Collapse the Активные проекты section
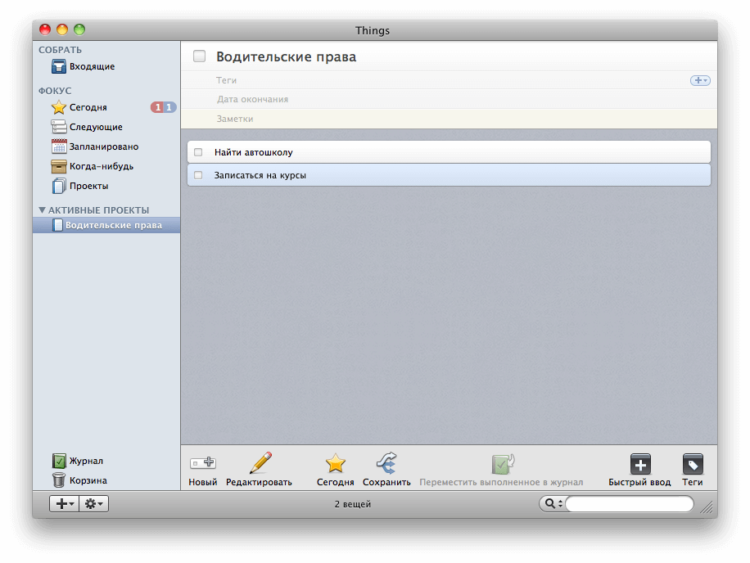Screen dimensions: 750x563 (x=42, y=210)
